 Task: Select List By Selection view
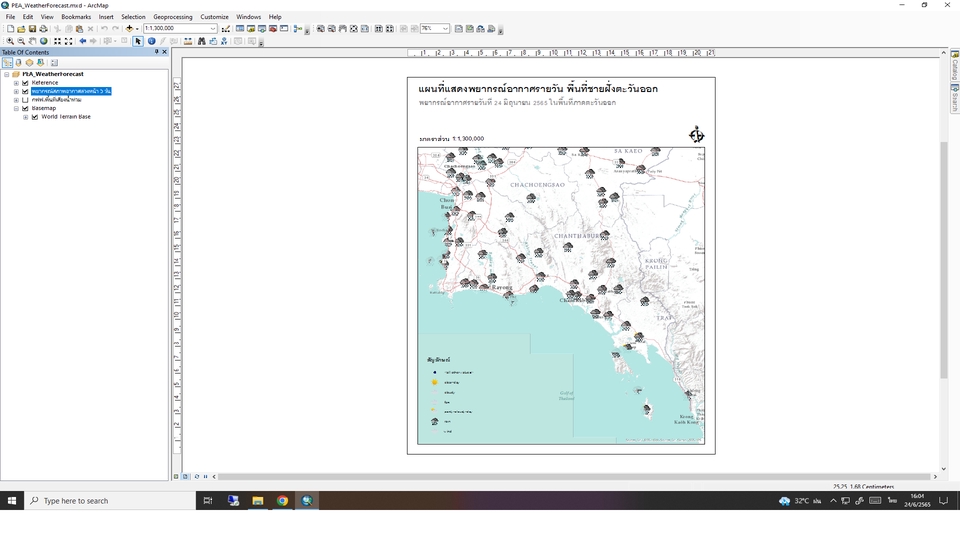tap(40, 62)
